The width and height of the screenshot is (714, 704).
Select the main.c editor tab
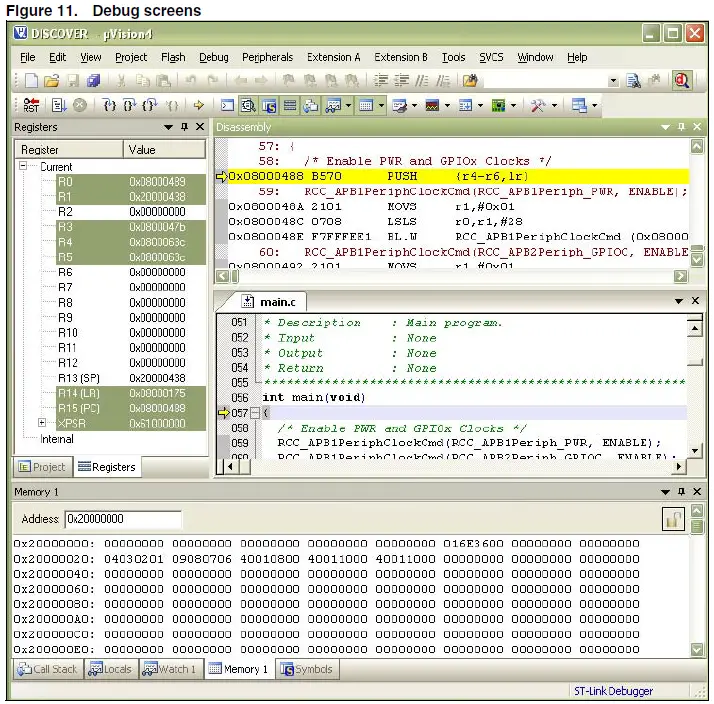[272, 301]
